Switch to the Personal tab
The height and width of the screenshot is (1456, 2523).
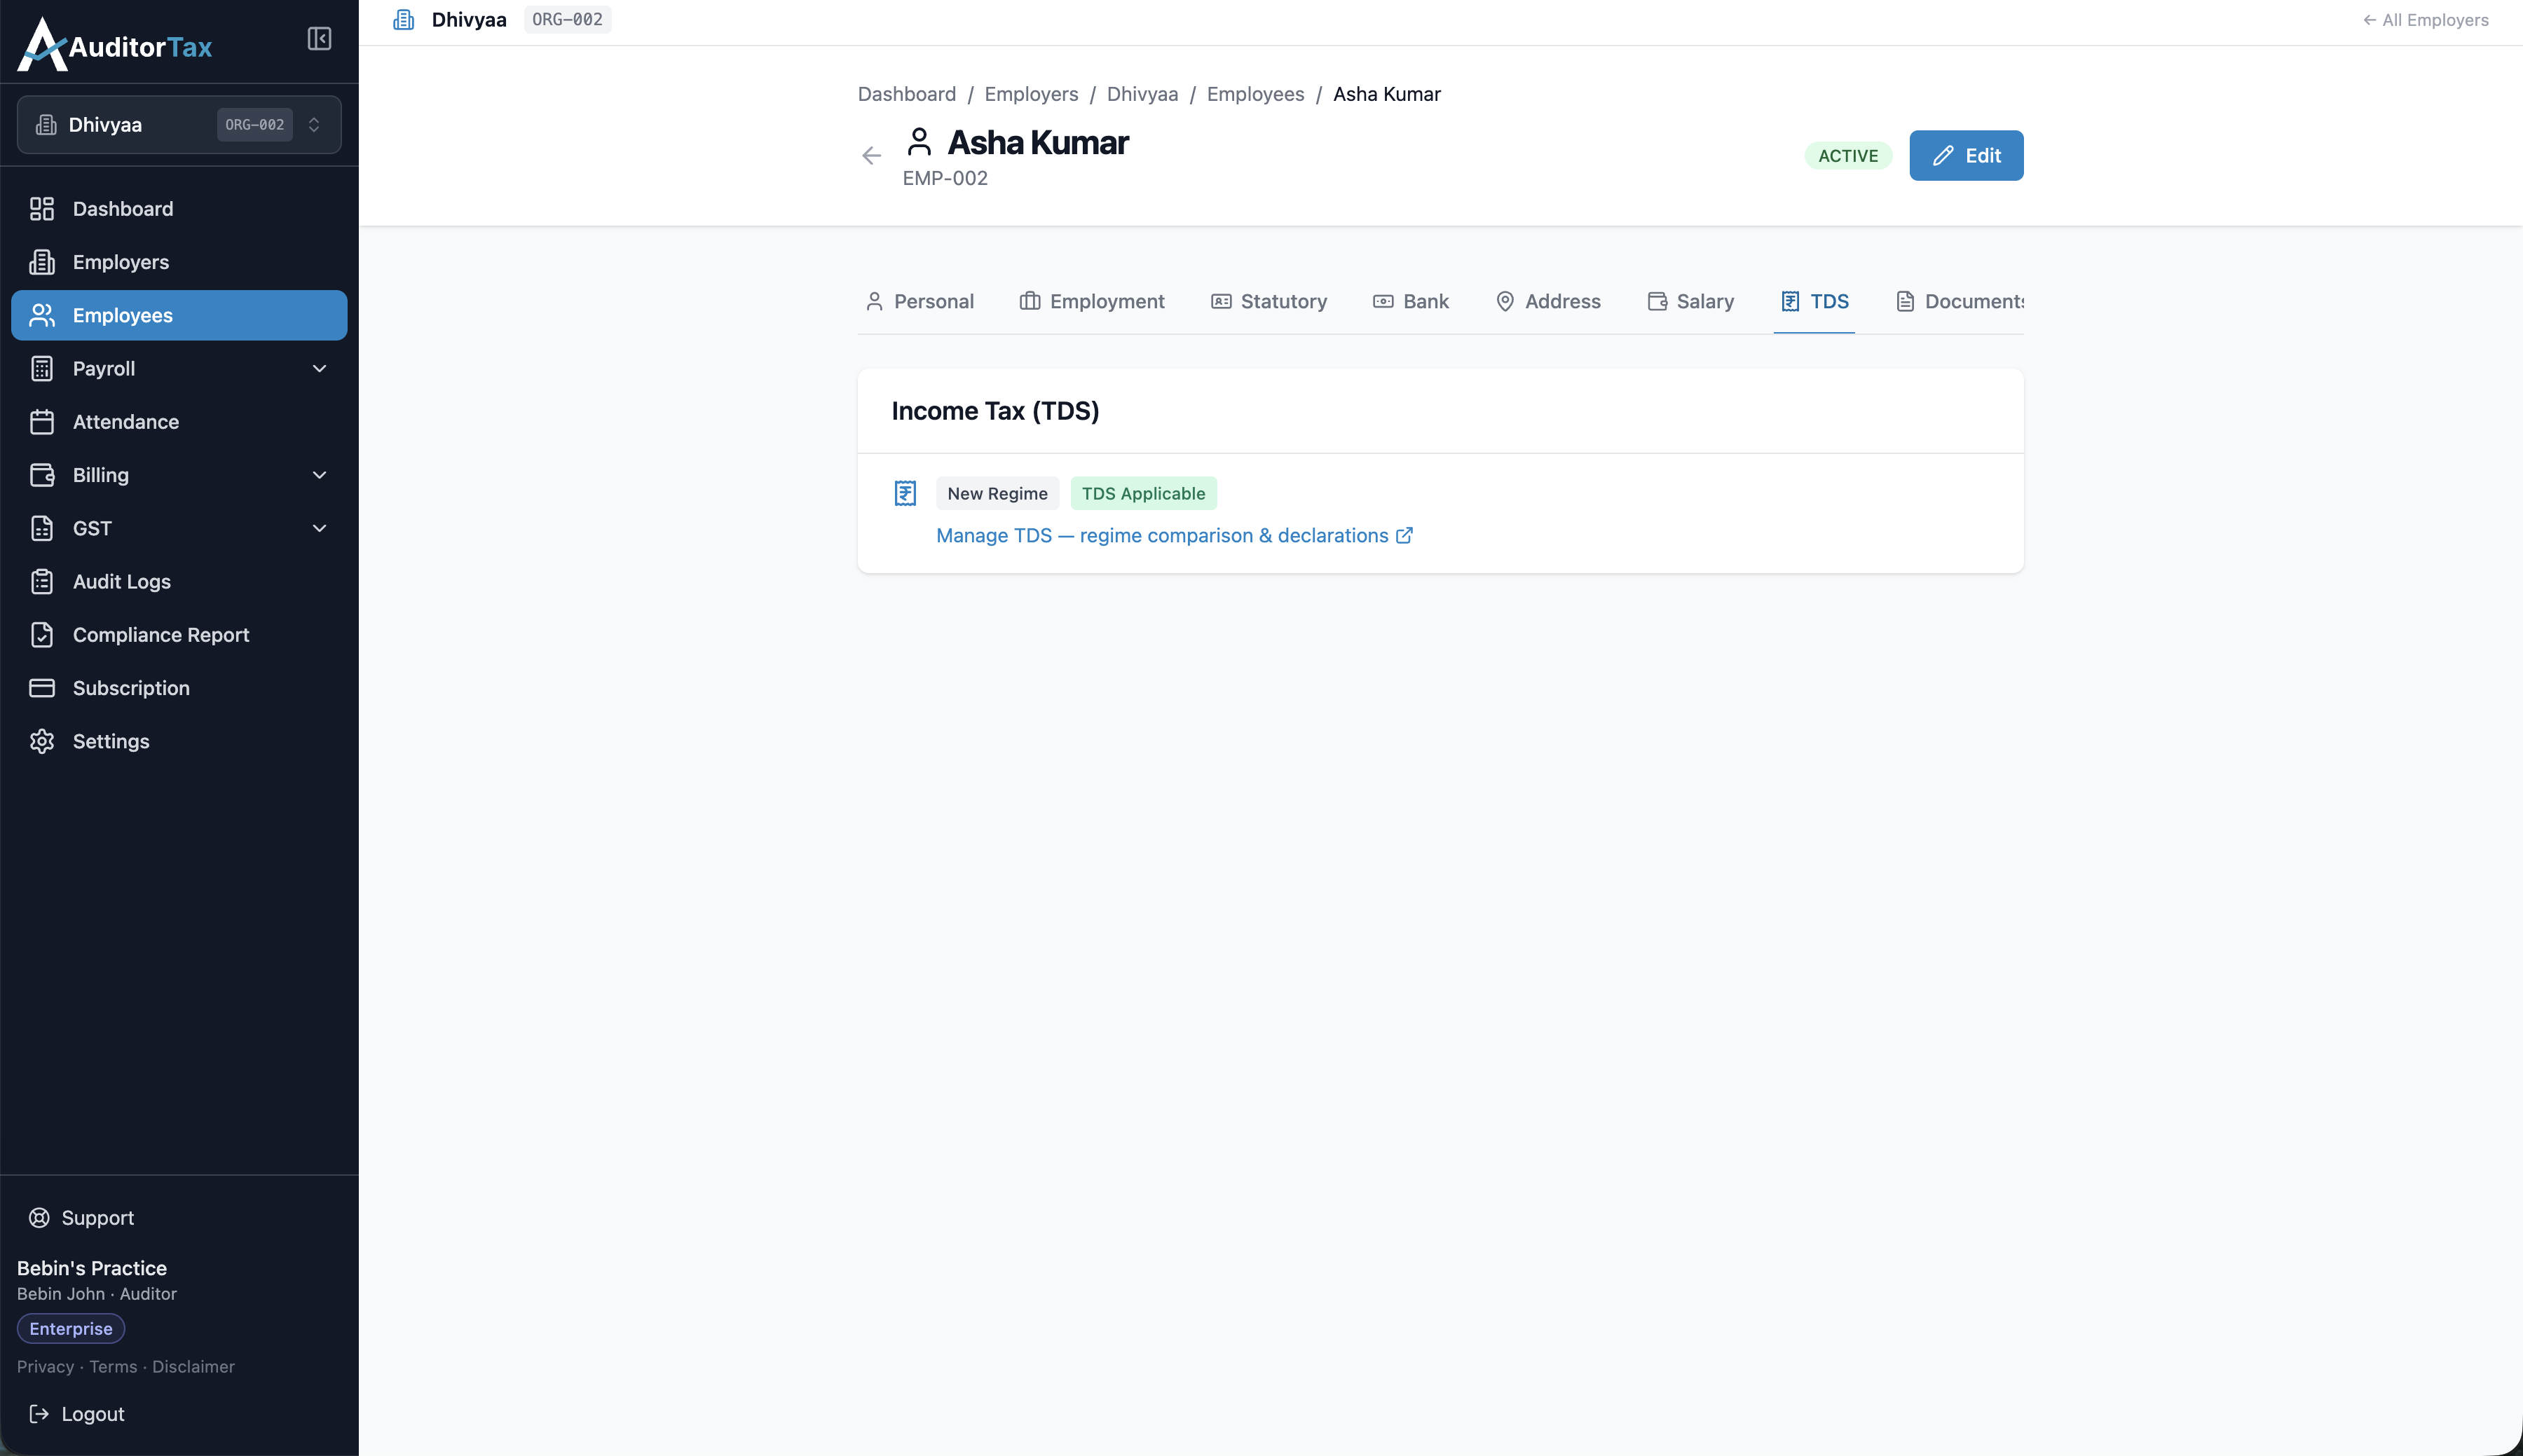coord(920,302)
